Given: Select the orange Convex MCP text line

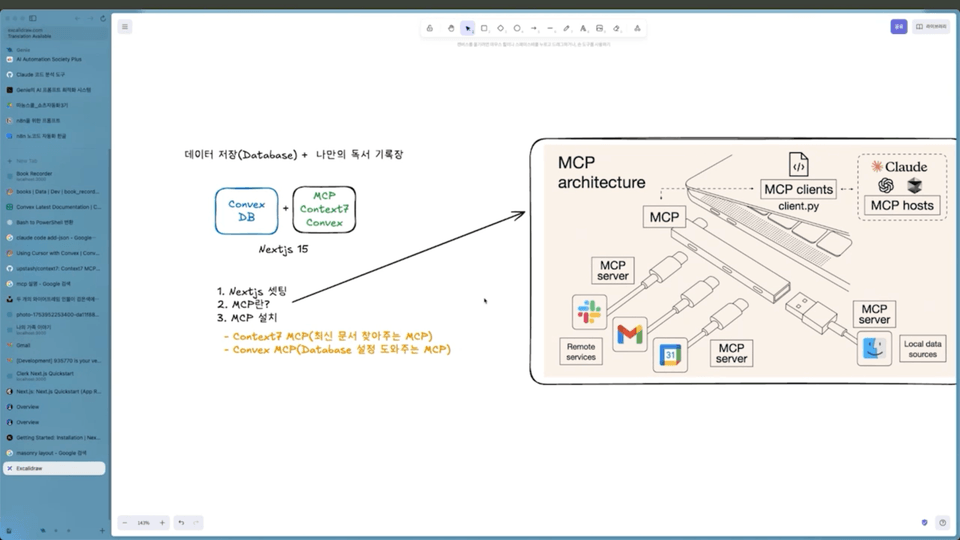Looking at the screenshot, I should [x=337, y=350].
